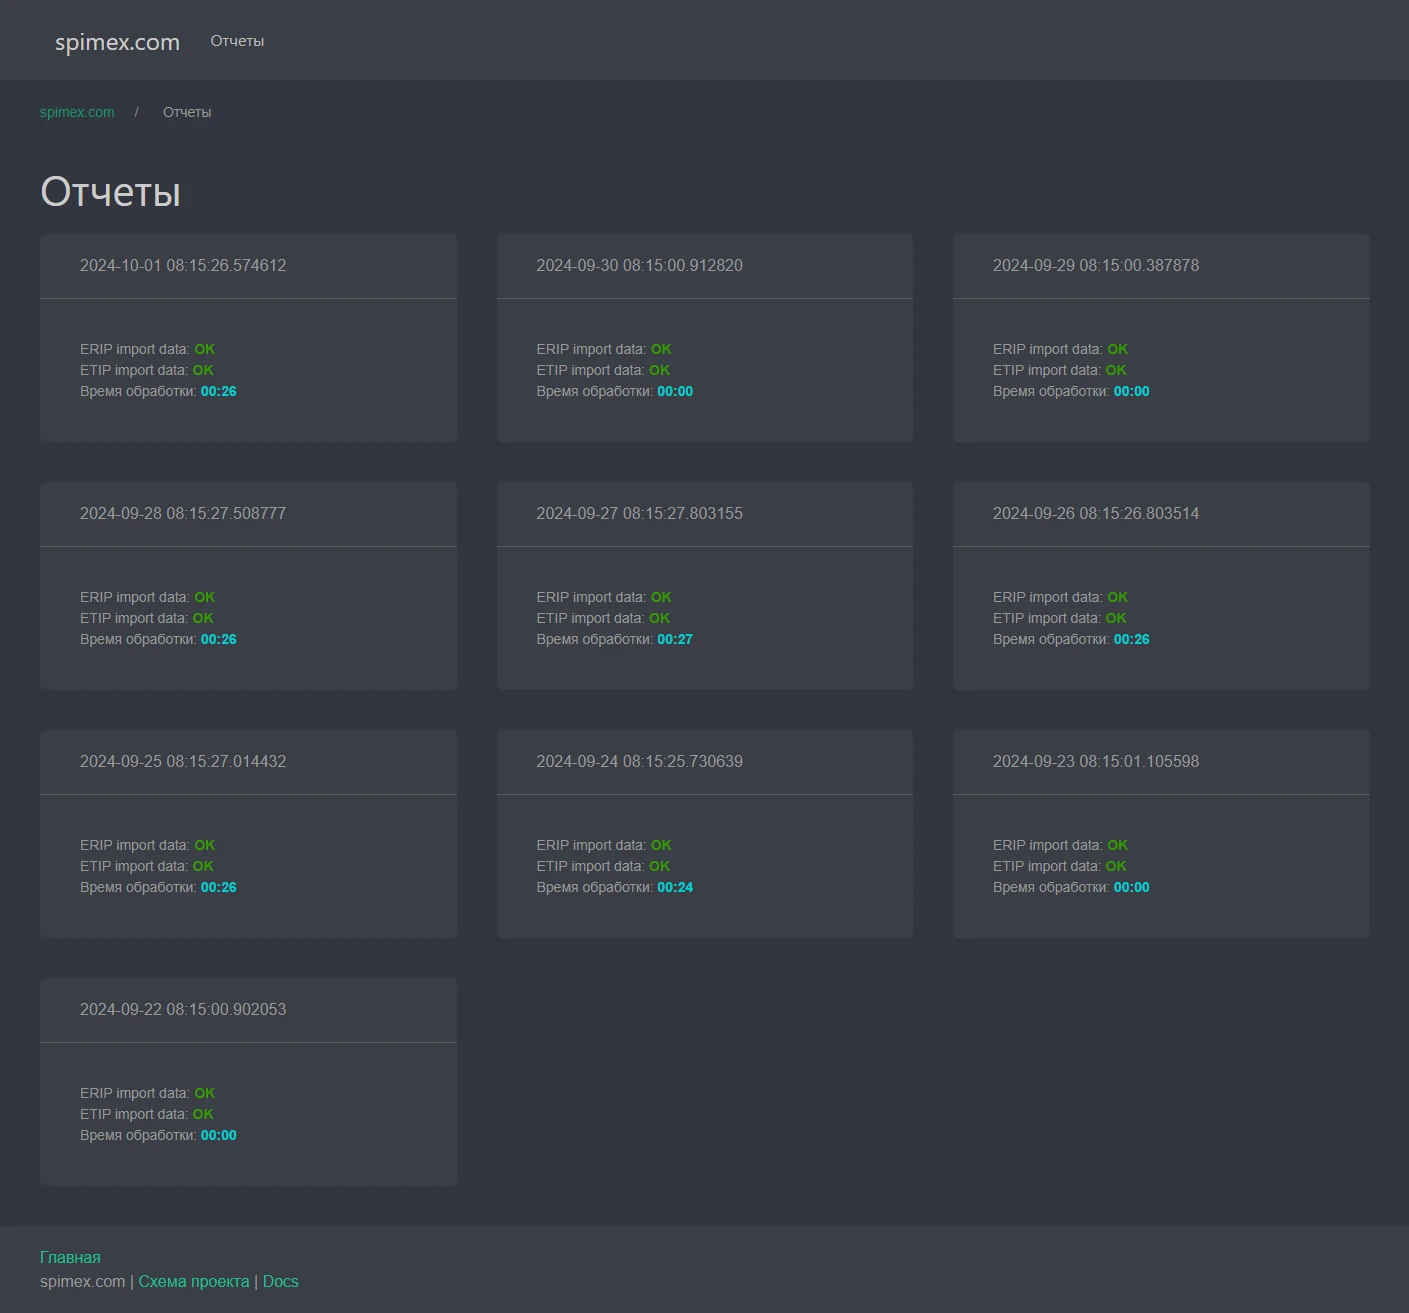Viewport: 1409px width, 1313px height.
Task: Open the 2024-09-28 08:15:27.508777 report card
Action: point(183,513)
